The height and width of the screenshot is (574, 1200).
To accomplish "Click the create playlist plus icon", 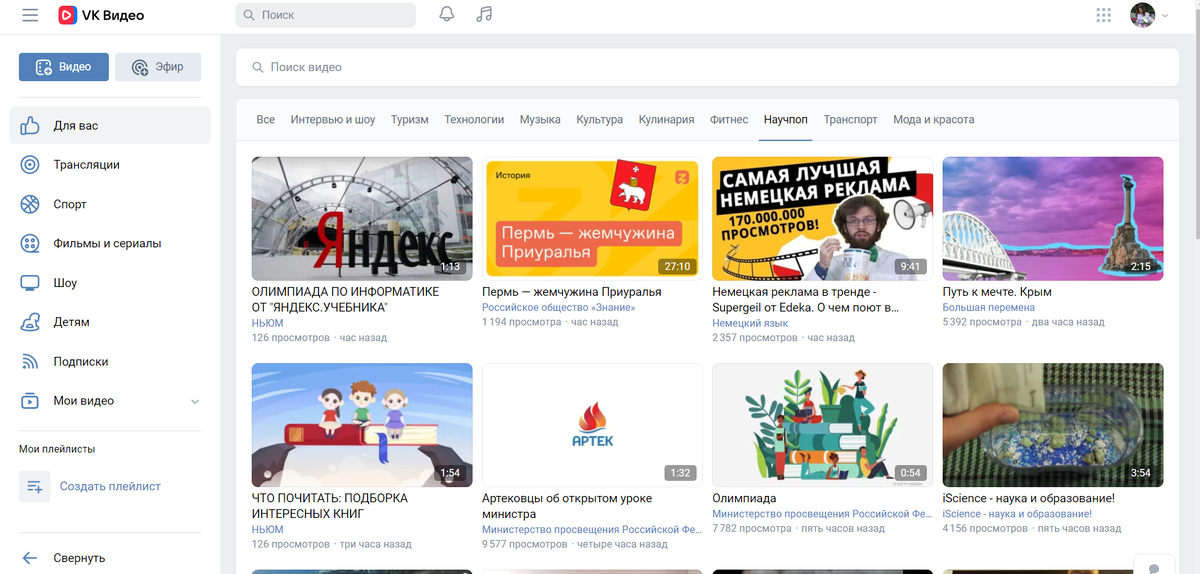I will click(34, 486).
